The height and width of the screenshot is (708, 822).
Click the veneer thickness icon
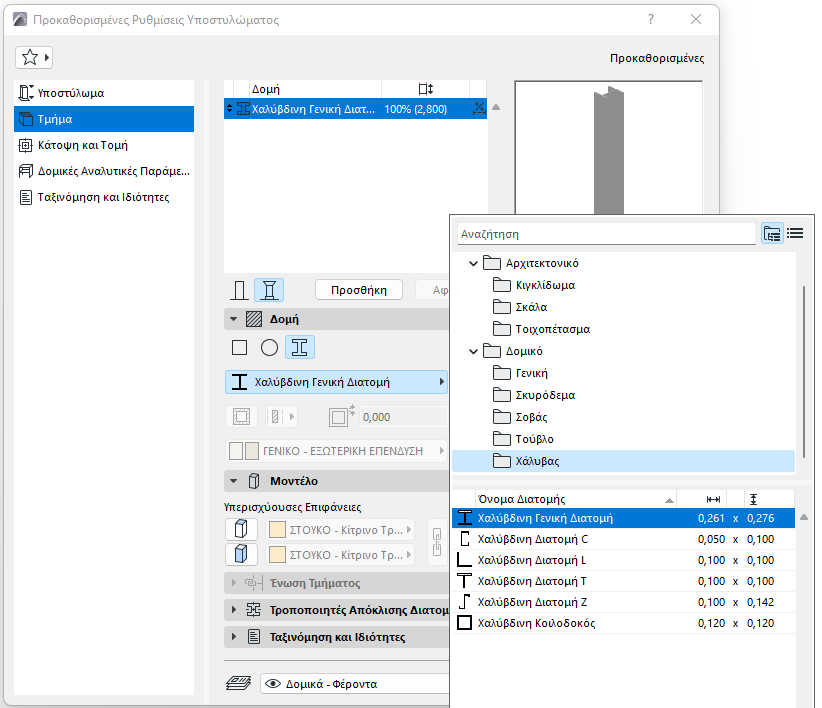341,416
